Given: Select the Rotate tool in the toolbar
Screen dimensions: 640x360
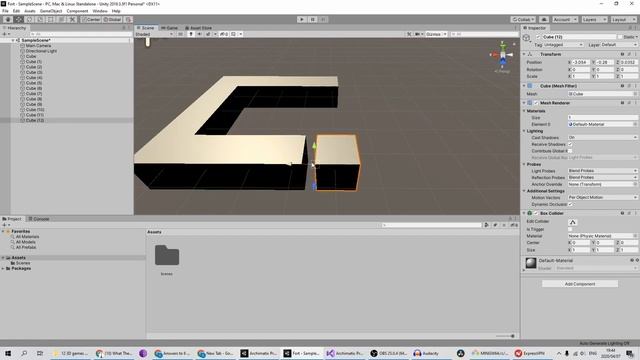Looking at the screenshot, I should (x=29, y=20).
